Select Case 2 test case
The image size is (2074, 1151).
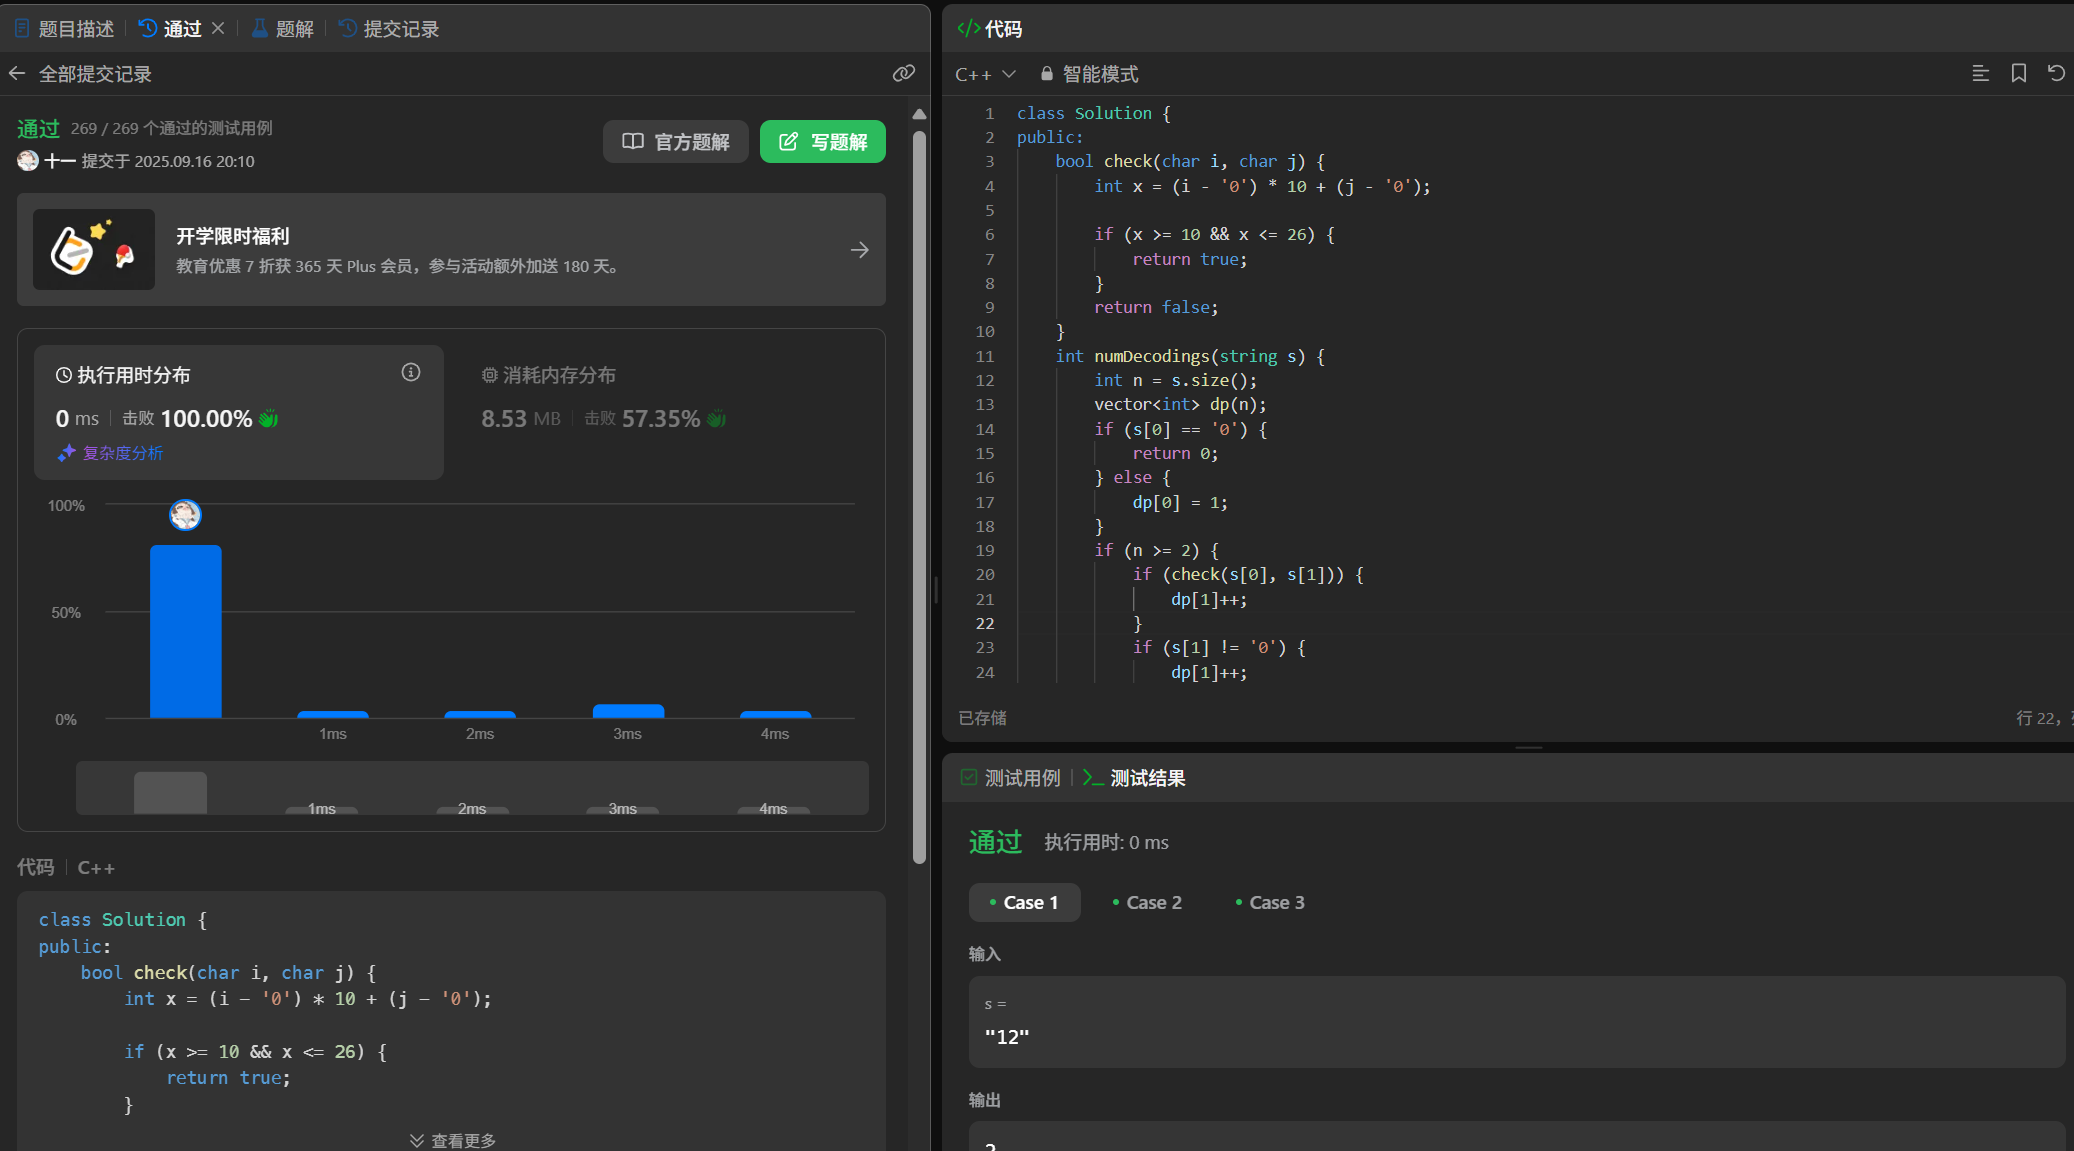[1147, 902]
